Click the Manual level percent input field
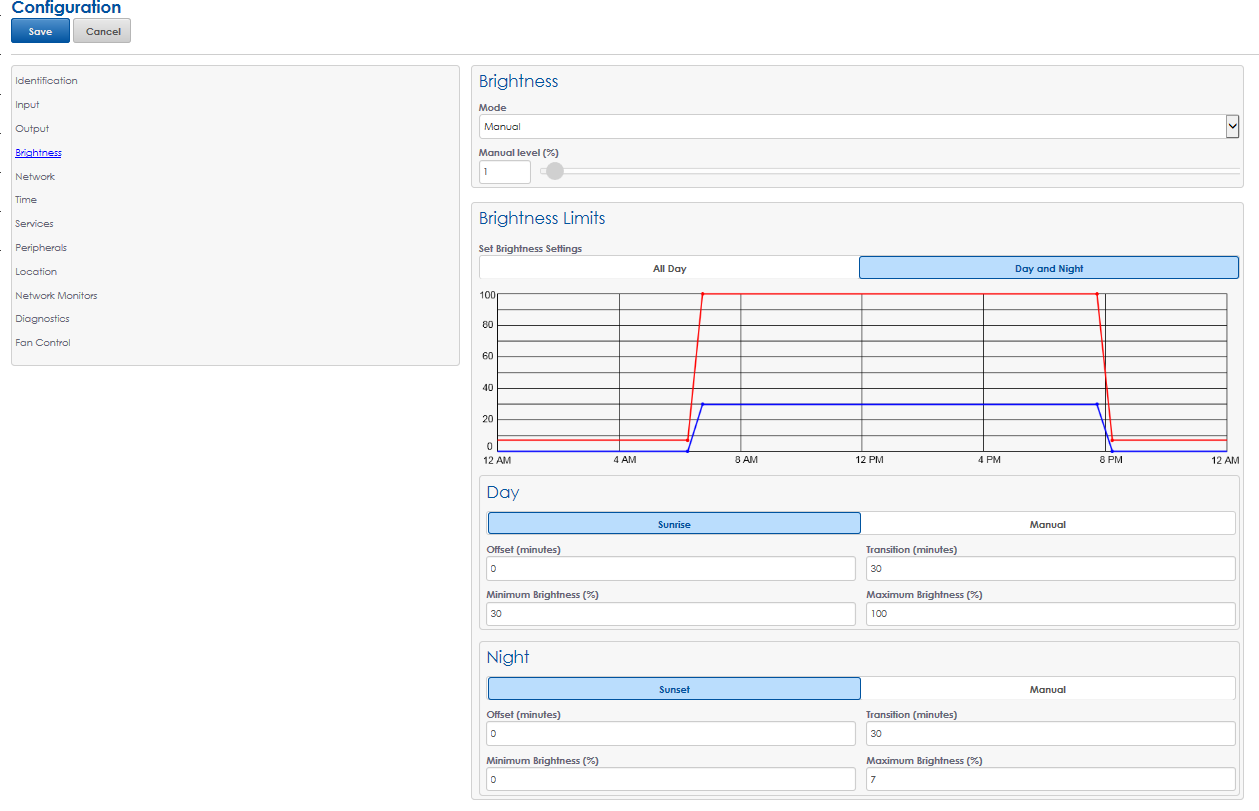 coord(505,172)
